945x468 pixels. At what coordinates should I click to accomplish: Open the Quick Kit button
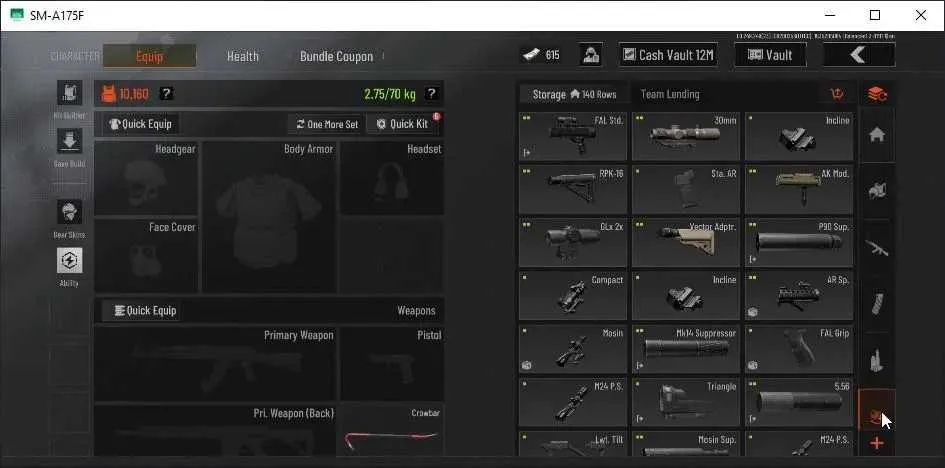pos(403,124)
